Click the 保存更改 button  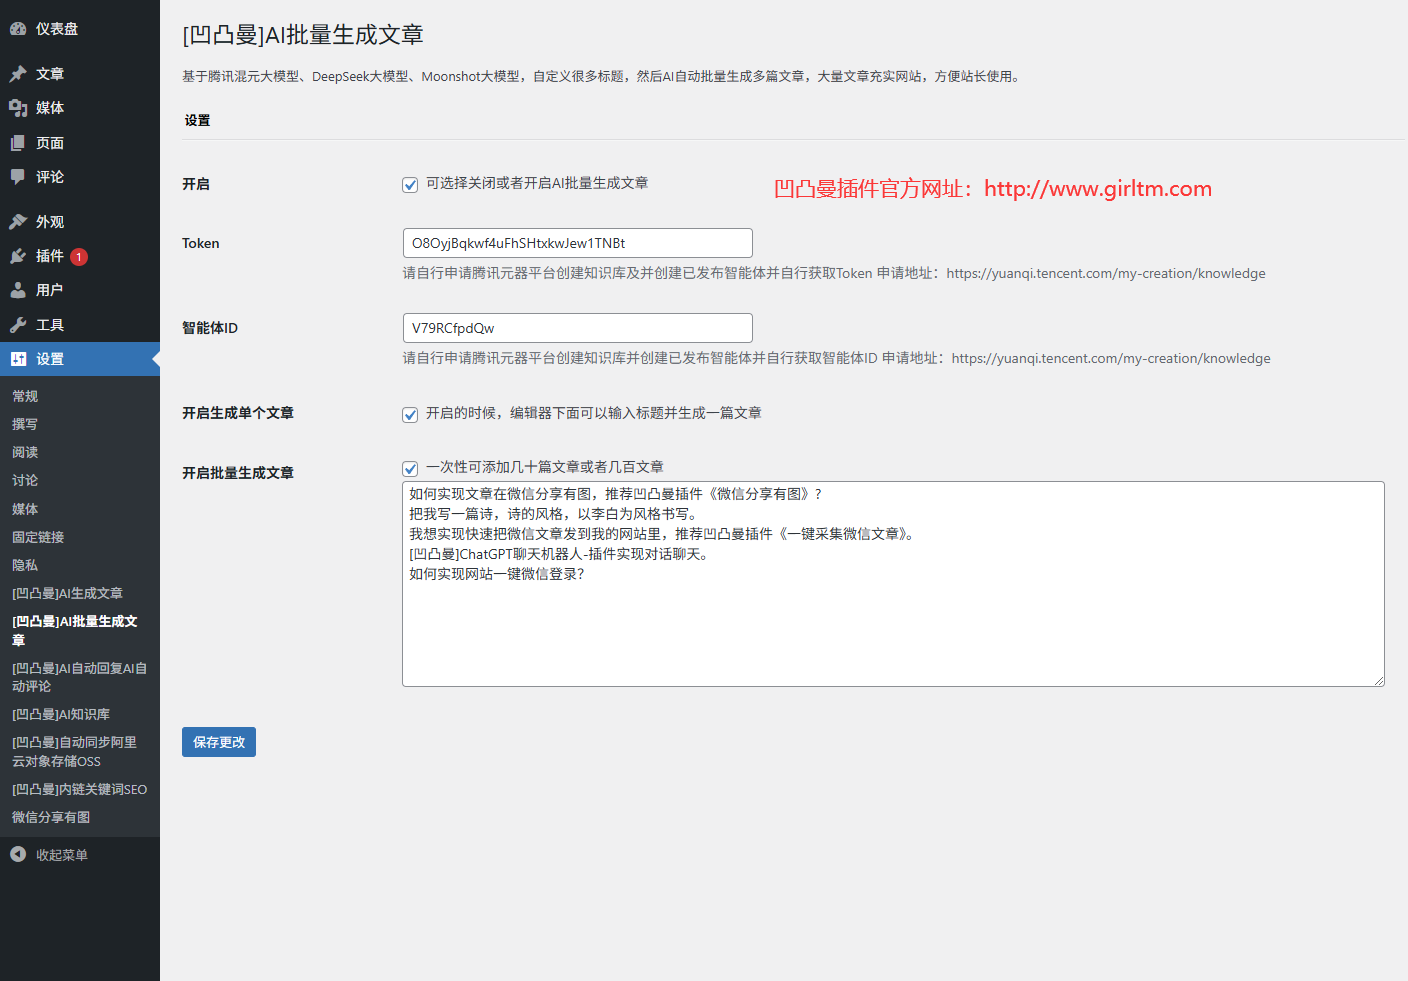pos(219,742)
